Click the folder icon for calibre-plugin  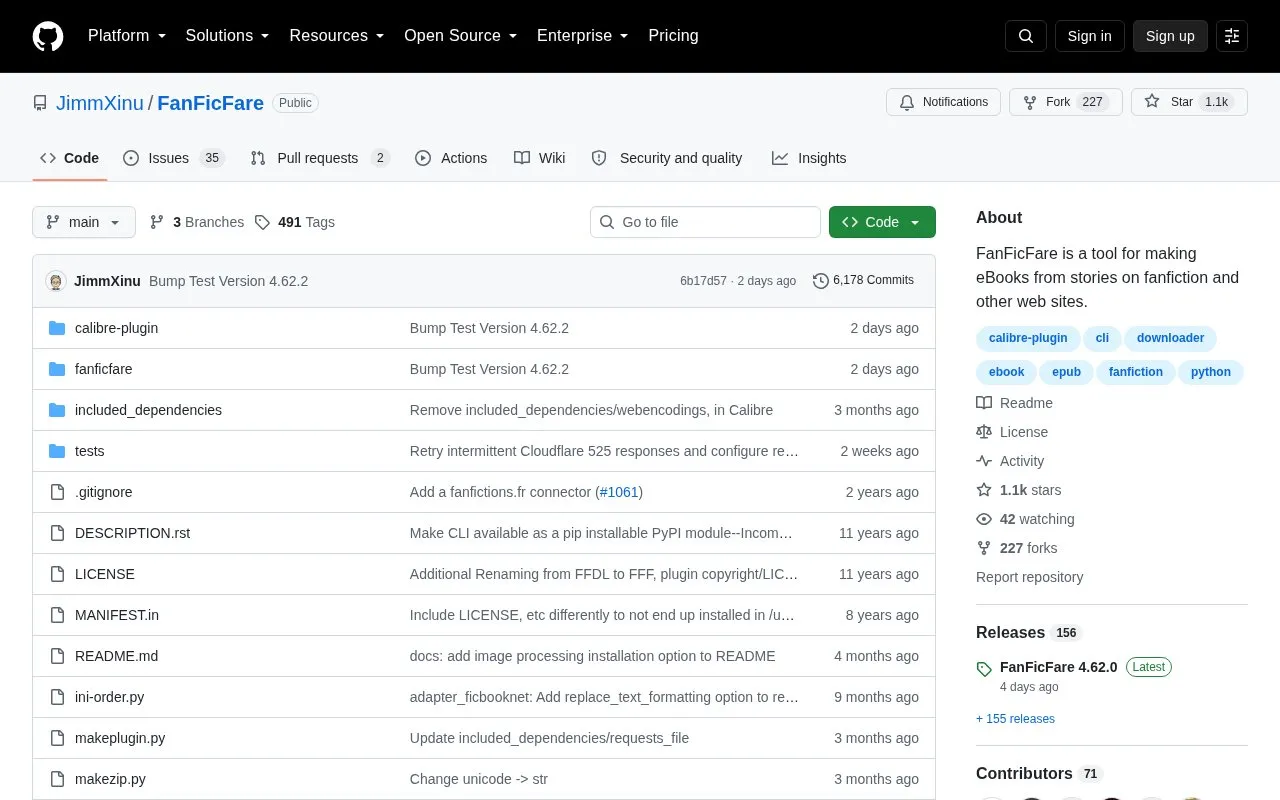(57, 328)
